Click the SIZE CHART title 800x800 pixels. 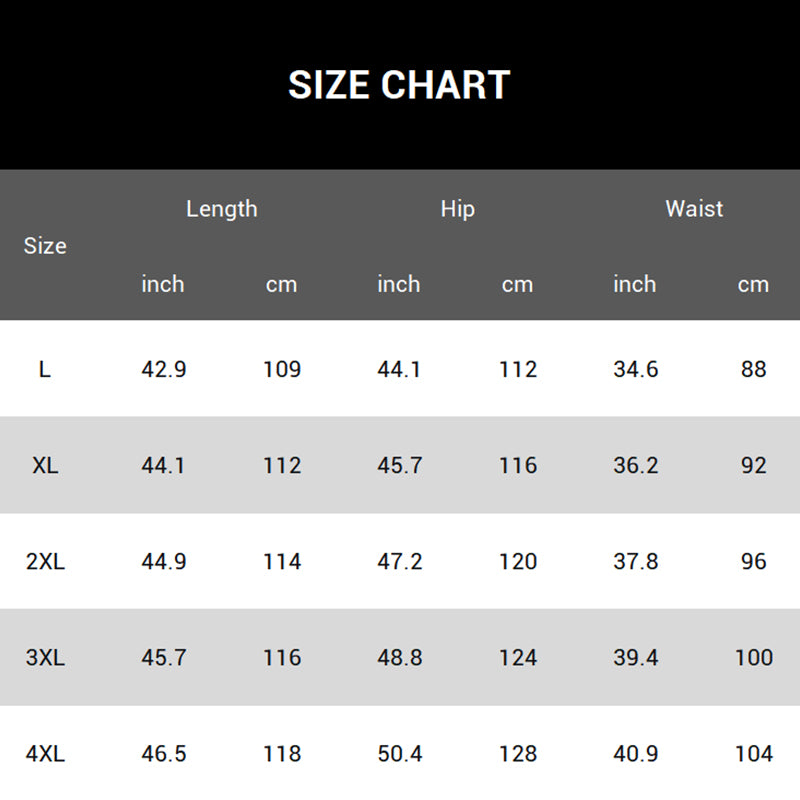[x=399, y=85]
